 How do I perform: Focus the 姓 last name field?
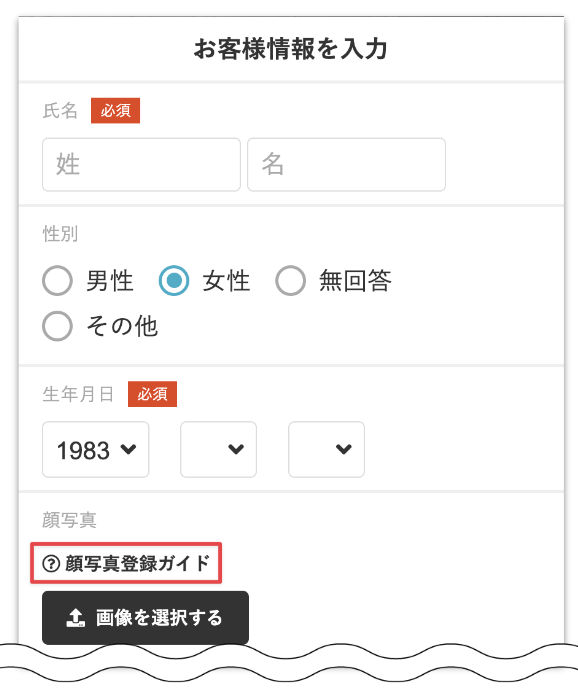click(x=141, y=165)
